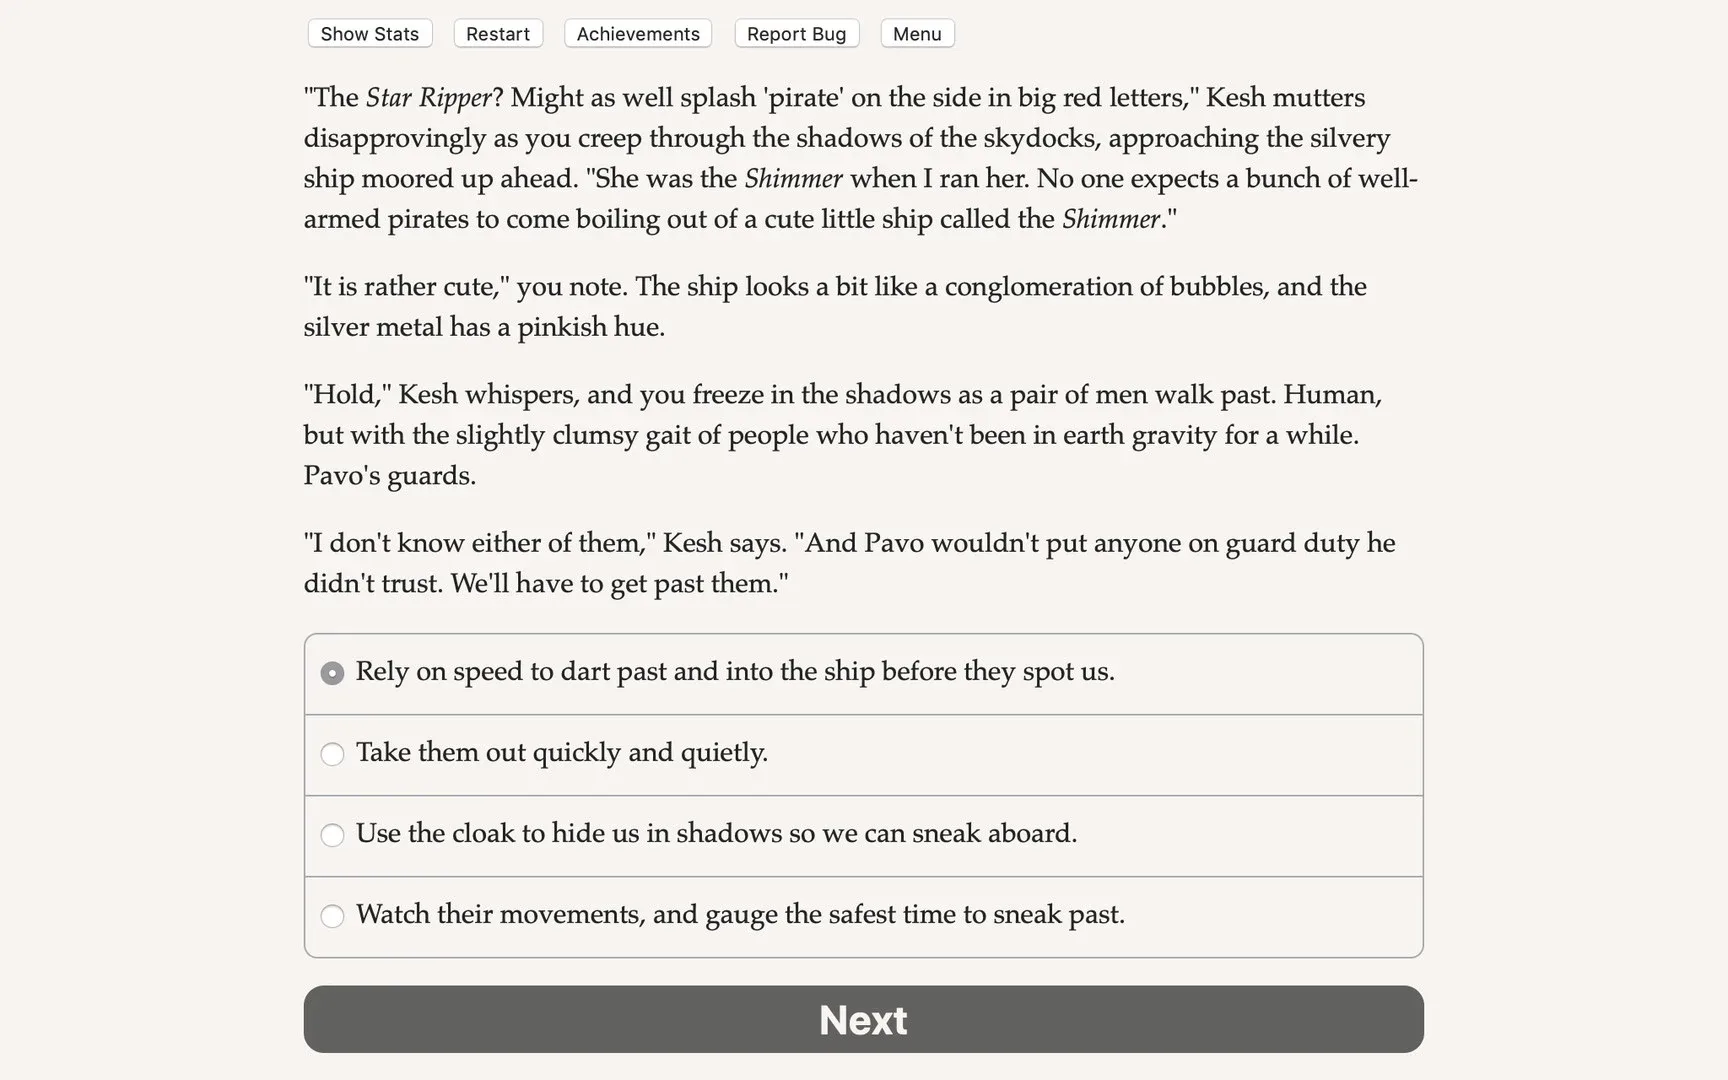Click the paragraph starting 'It is rather cute'
This screenshot has width=1728, height=1080.
click(834, 306)
